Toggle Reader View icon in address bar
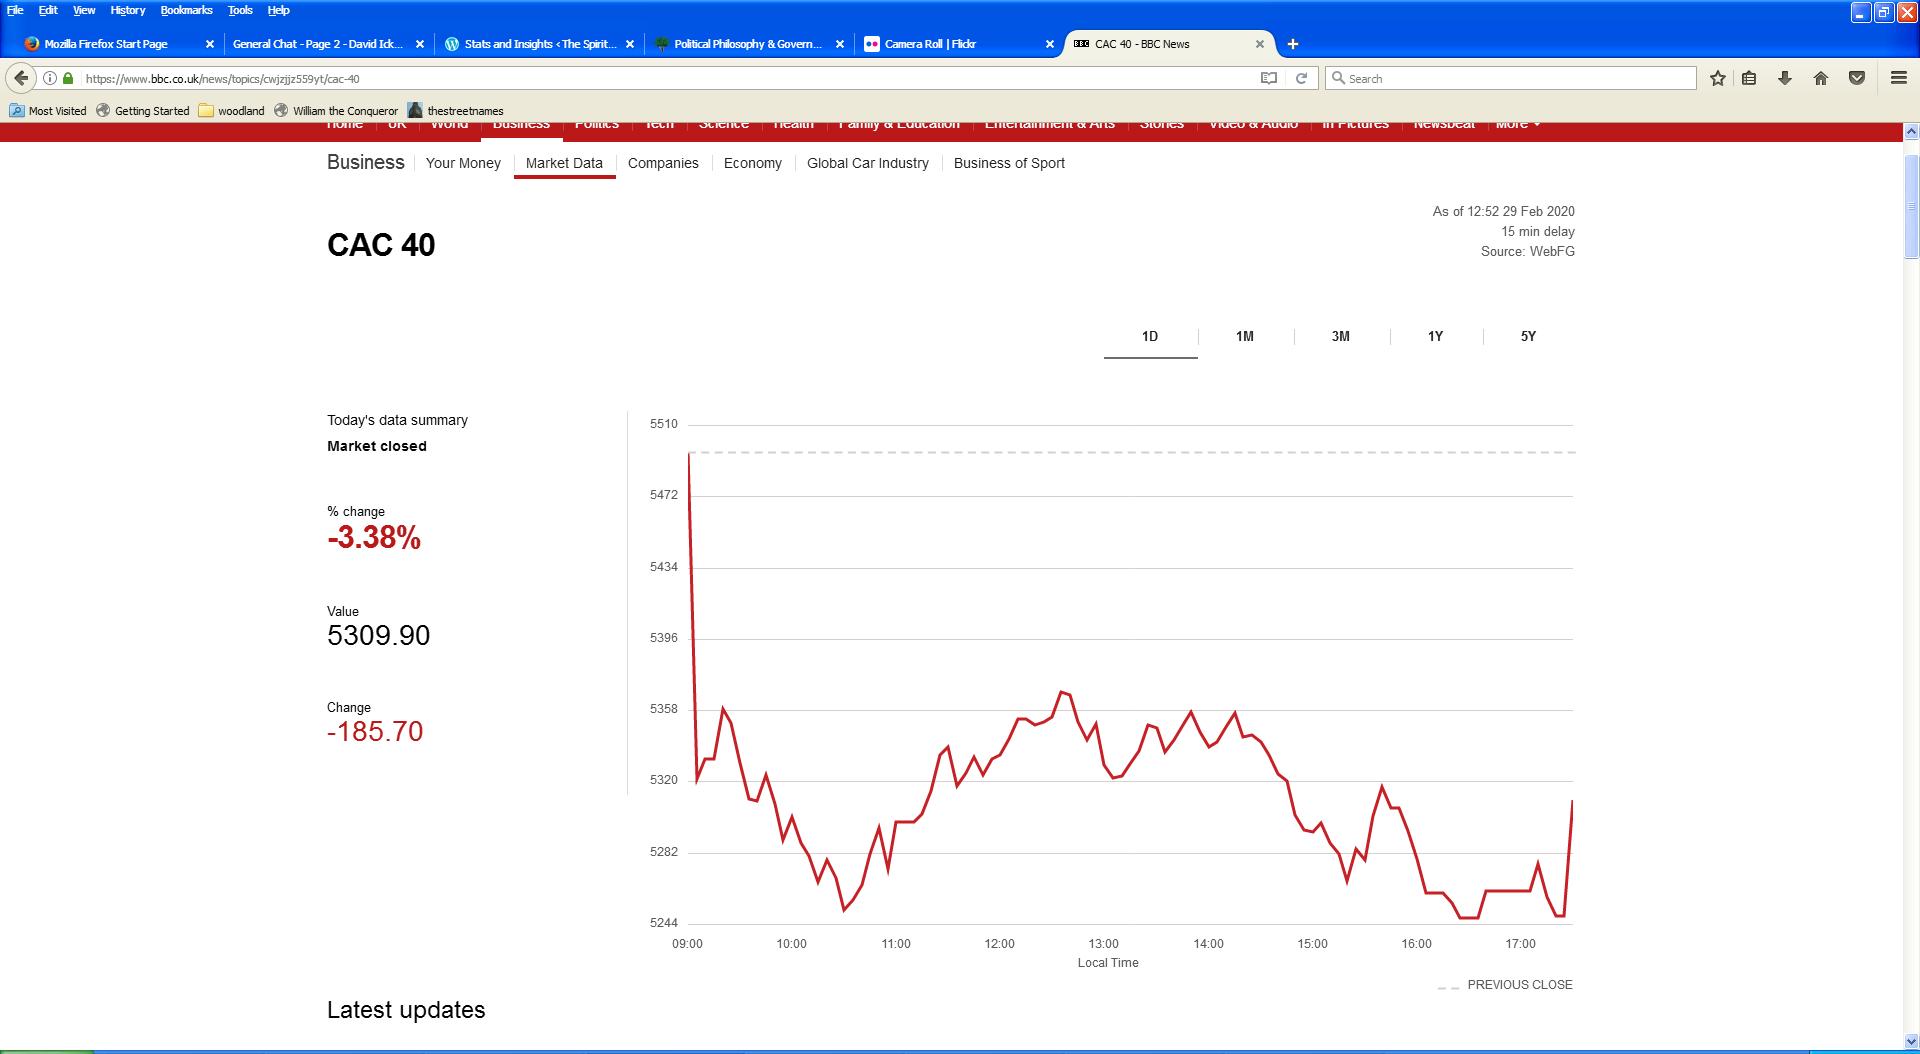 coord(1269,78)
